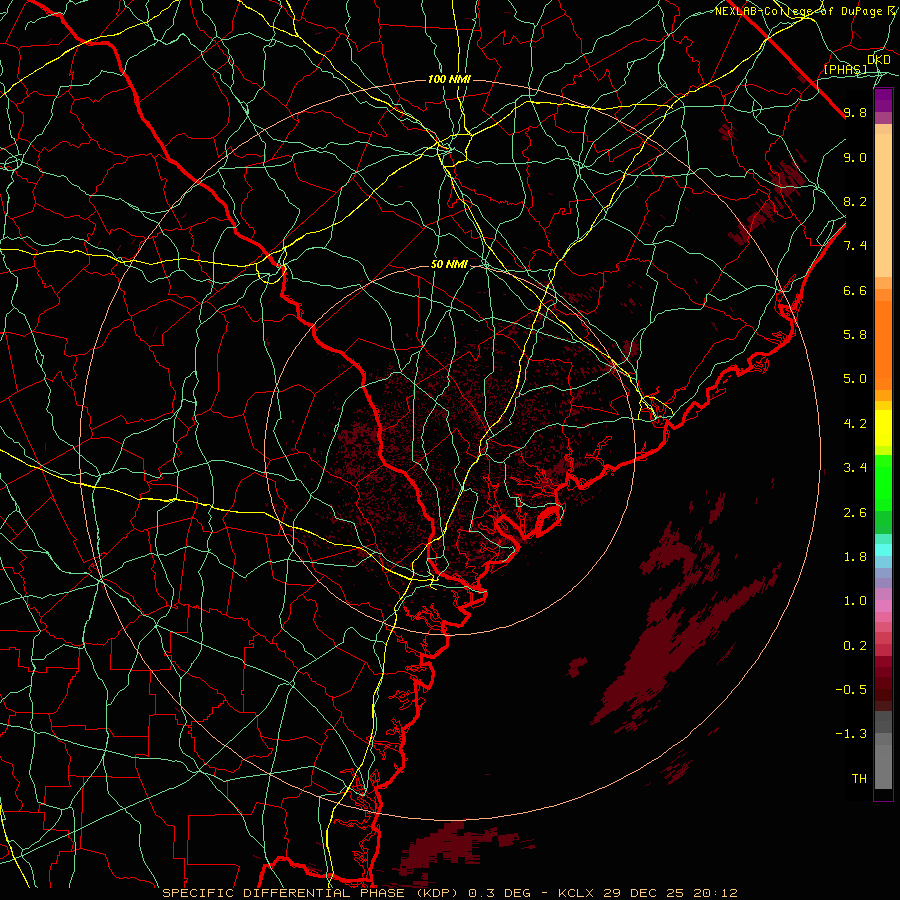Click the 3.4 scale value label
The height and width of the screenshot is (900, 900).
coord(855,468)
